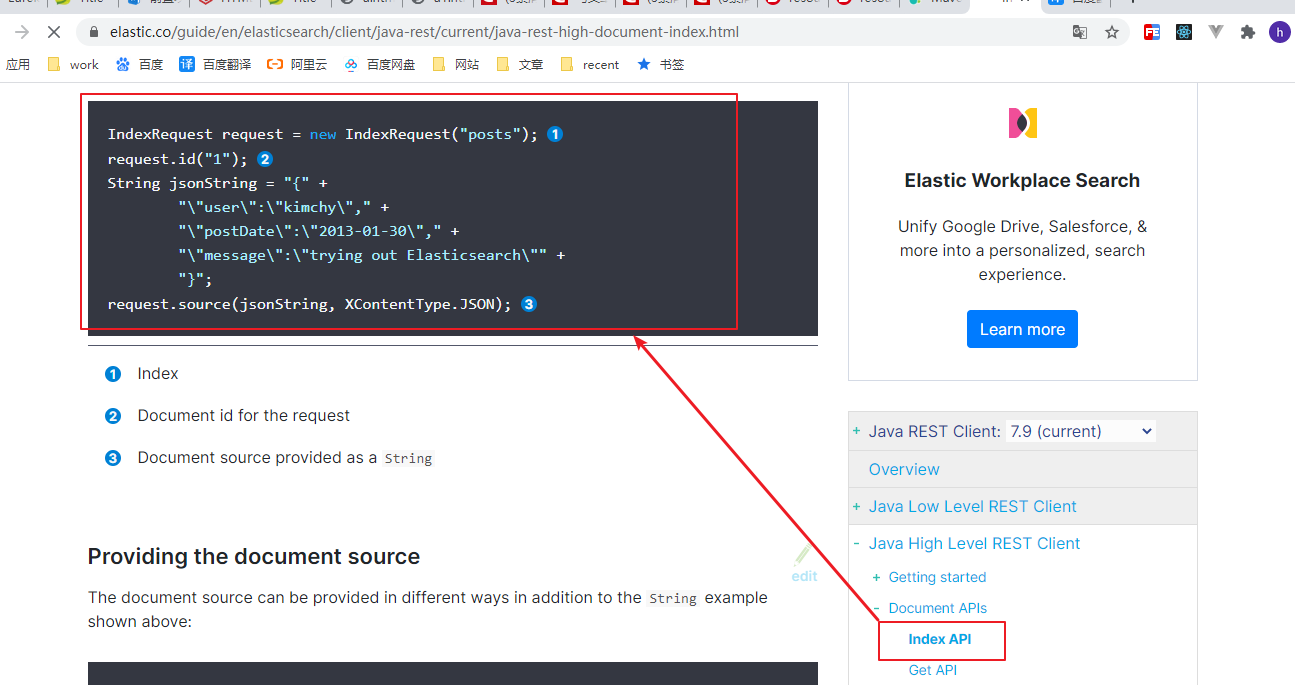Expand the '+' next to Java REST Client

[x=857, y=431]
